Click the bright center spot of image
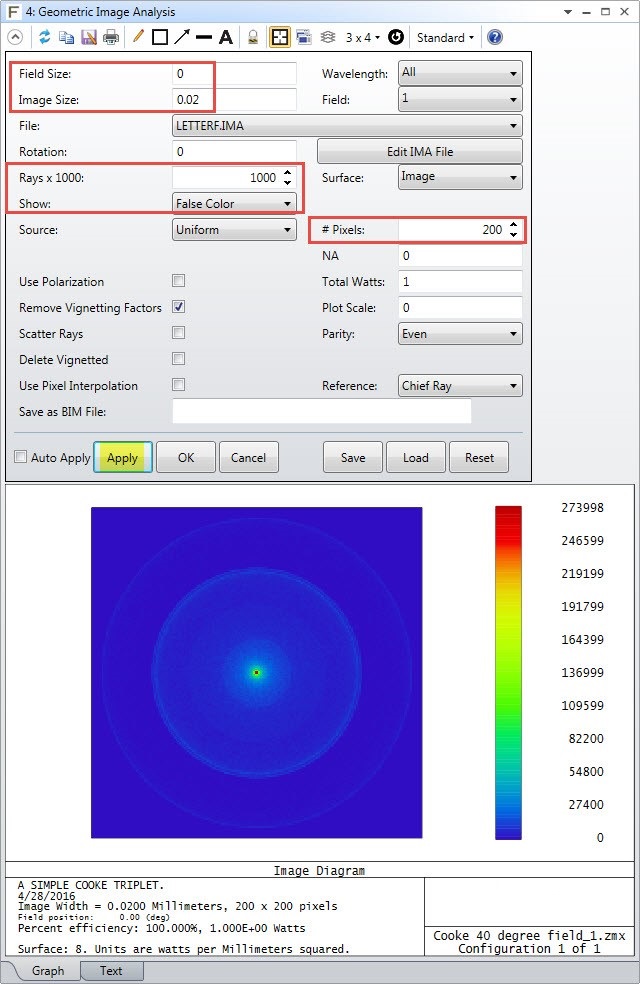Screen dimensions: 640x984 tap(256, 672)
